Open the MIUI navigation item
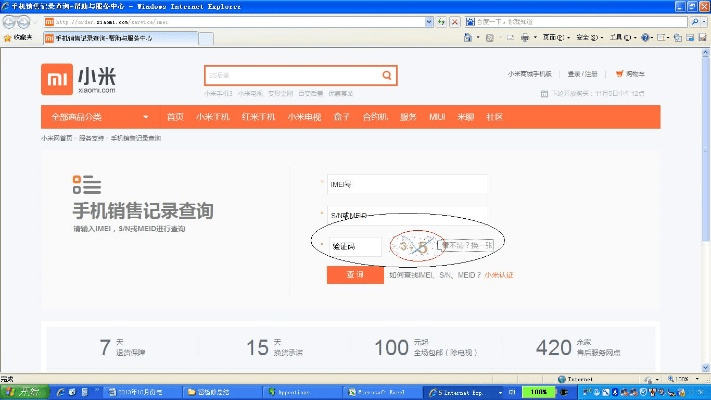 pyautogui.click(x=435, y=117)
